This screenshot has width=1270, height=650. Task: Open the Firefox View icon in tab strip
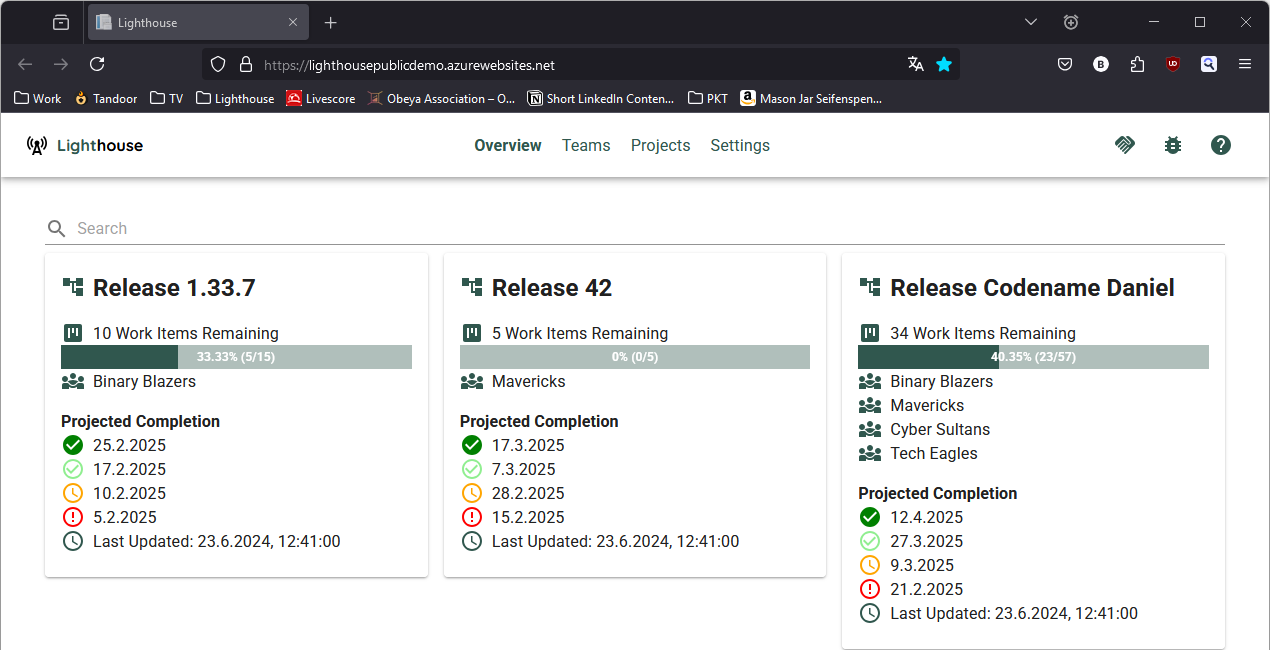[61, 22]
